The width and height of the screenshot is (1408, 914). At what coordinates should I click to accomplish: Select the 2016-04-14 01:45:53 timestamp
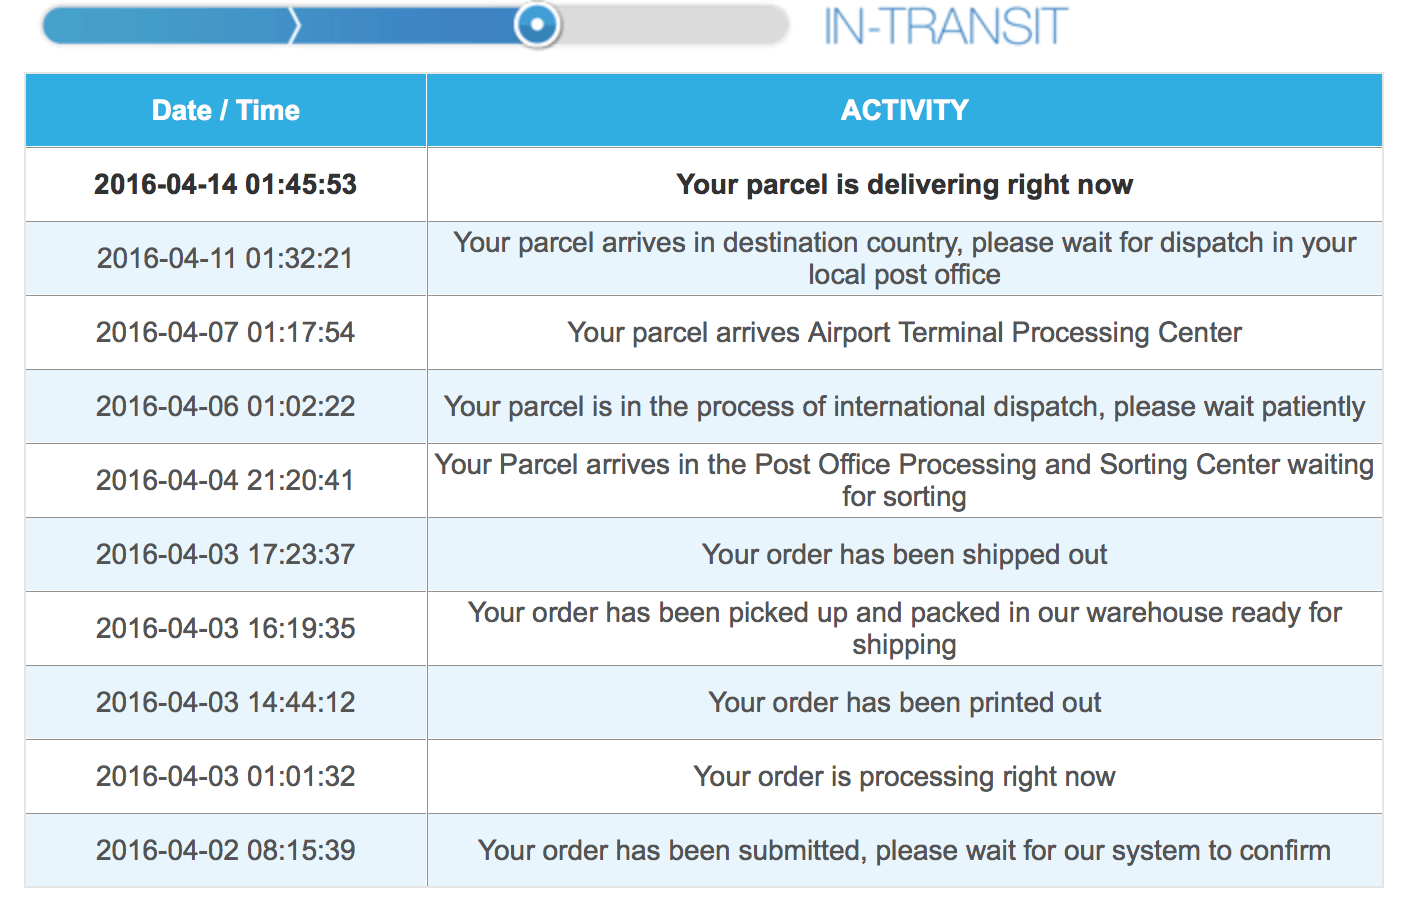coord(226,184)
